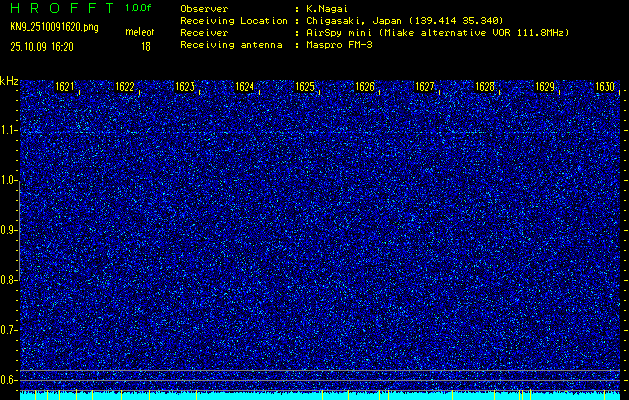Click the kHz axis unit label
This screenshot has width=629, height=400.
9,80
